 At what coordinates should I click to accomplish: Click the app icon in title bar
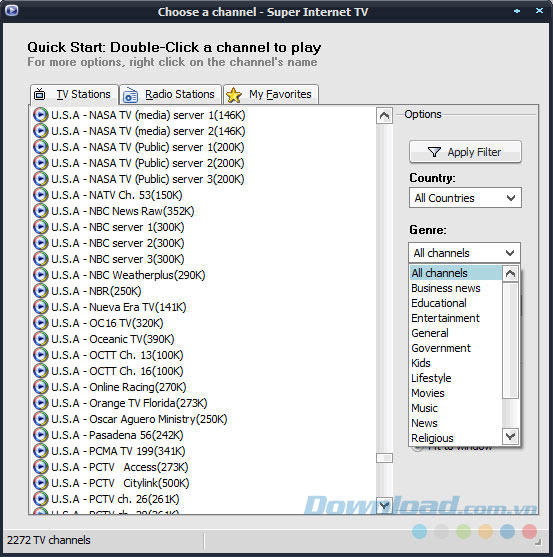click(11, 10)
